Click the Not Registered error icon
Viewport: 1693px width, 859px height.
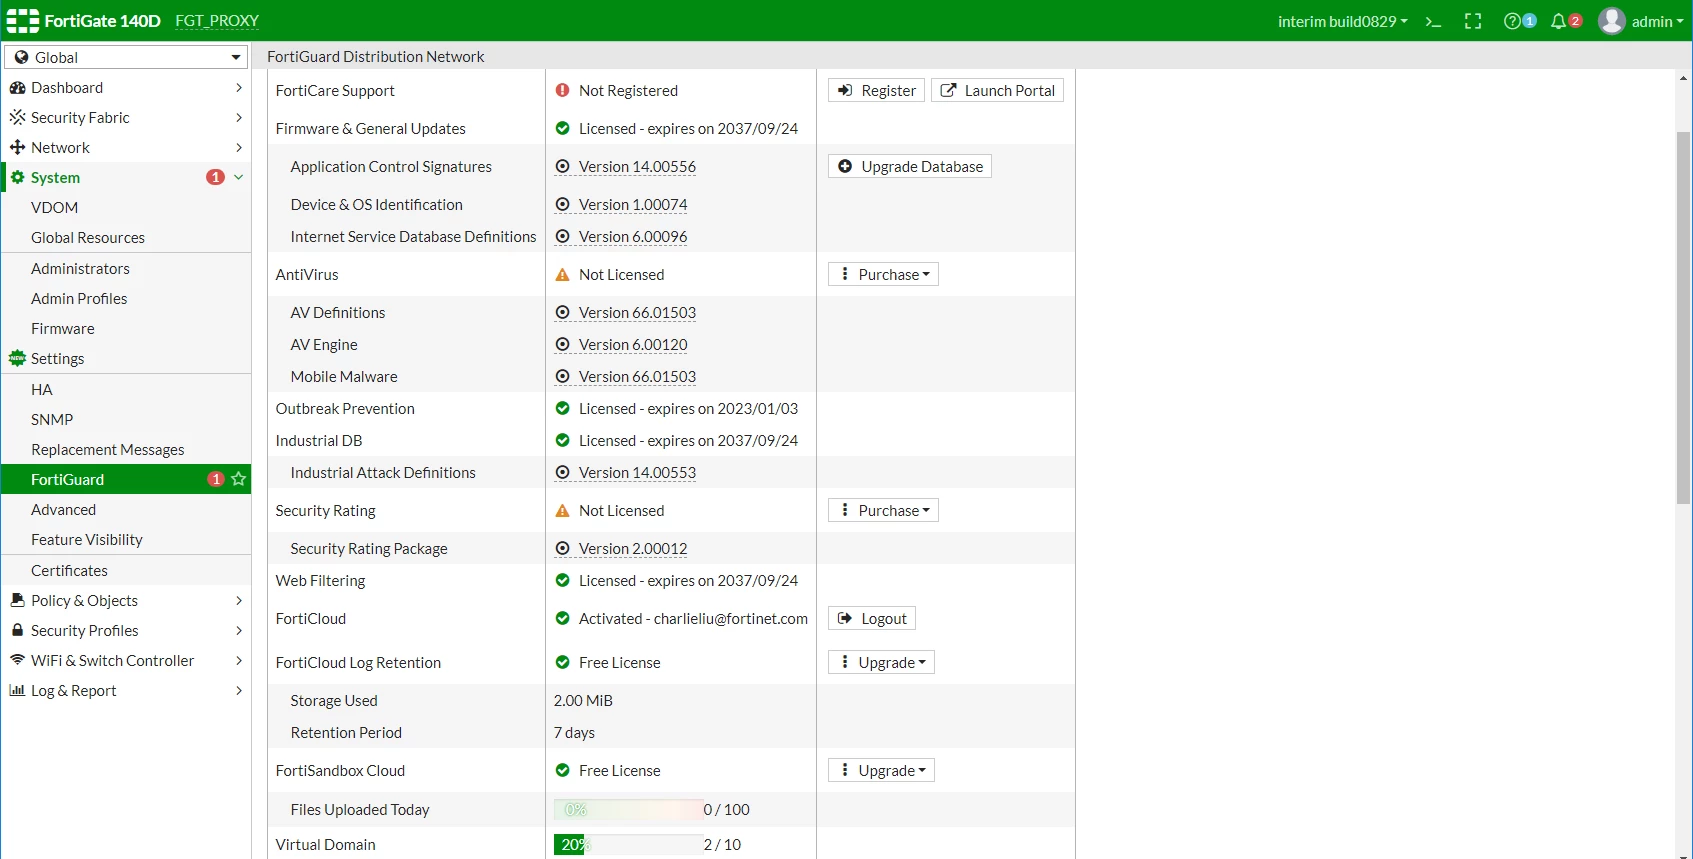[562, 90]
